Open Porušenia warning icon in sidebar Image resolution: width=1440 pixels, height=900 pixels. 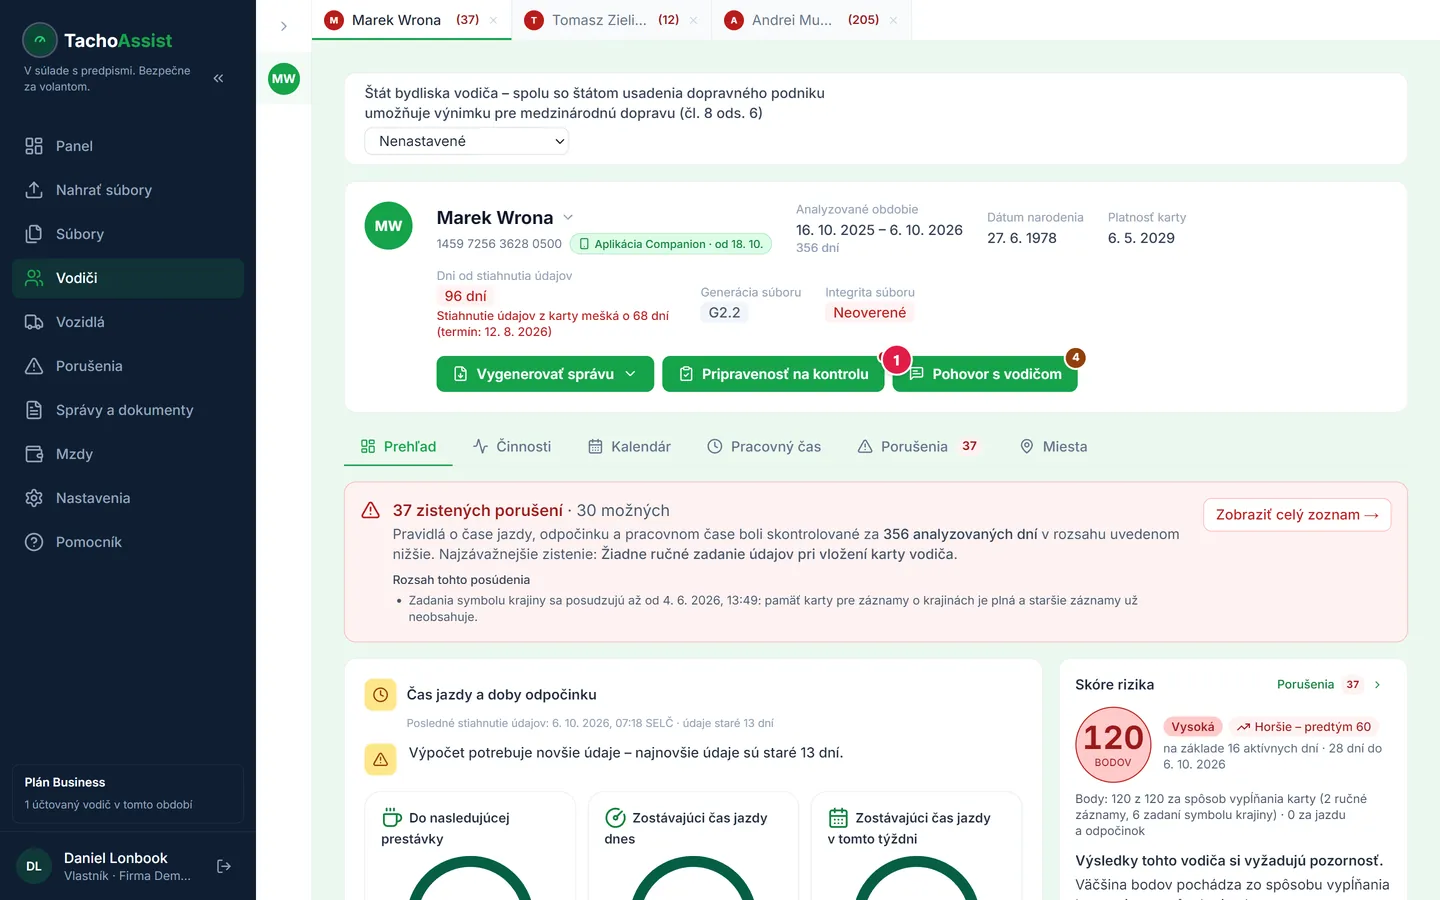34,366
